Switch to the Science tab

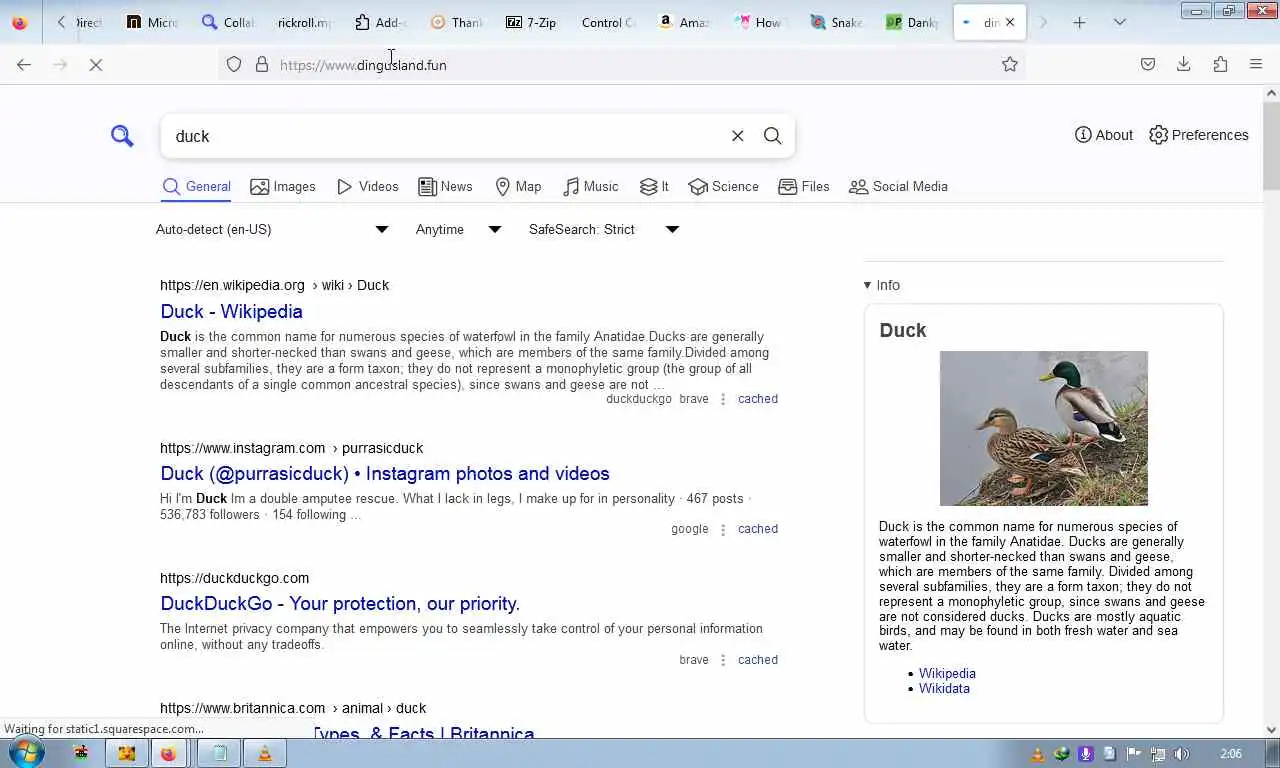tap(724, 187)
